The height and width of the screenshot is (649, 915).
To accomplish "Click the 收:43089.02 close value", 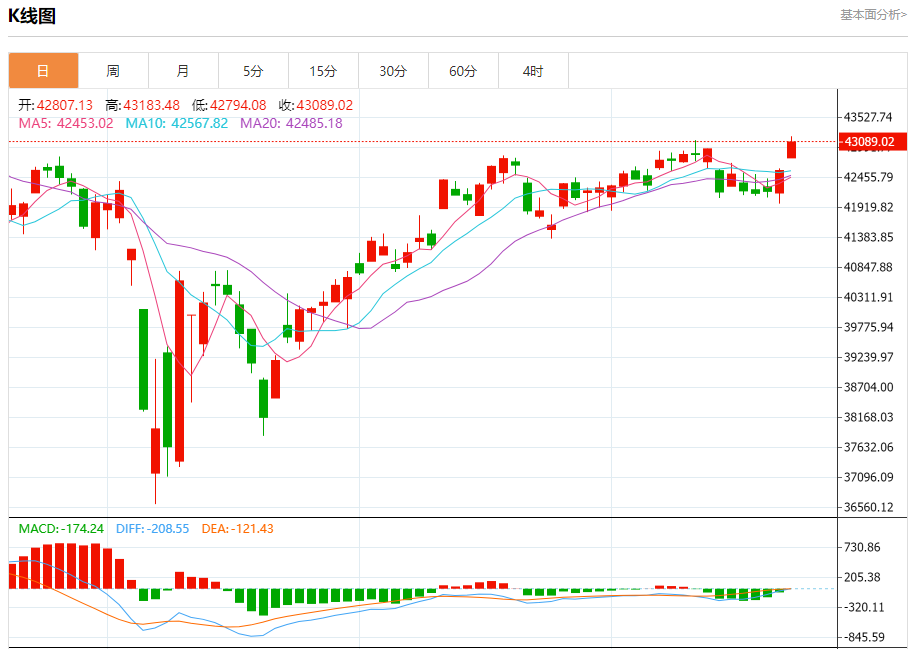I will click(x=316, y=105).
